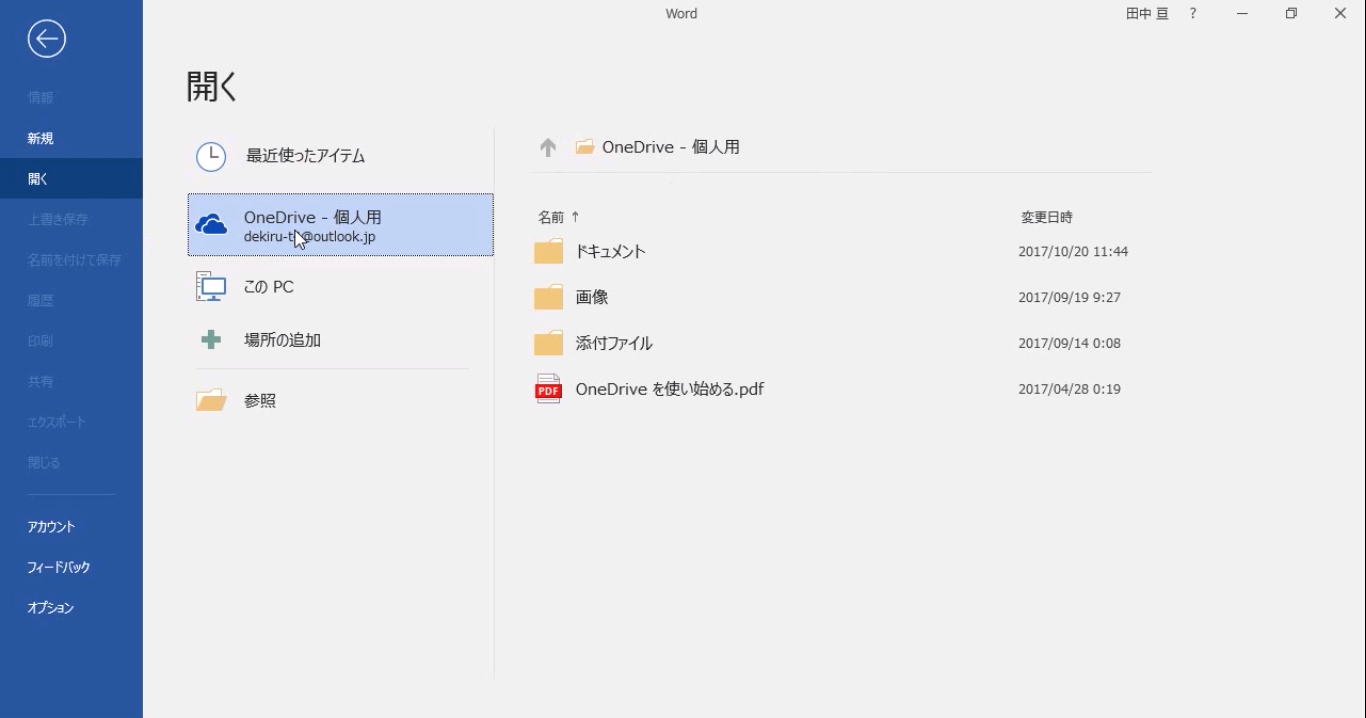Screen dimensions: 1366x718
Task: Select 共有 in the sidebar
Action: coord(71,381)
